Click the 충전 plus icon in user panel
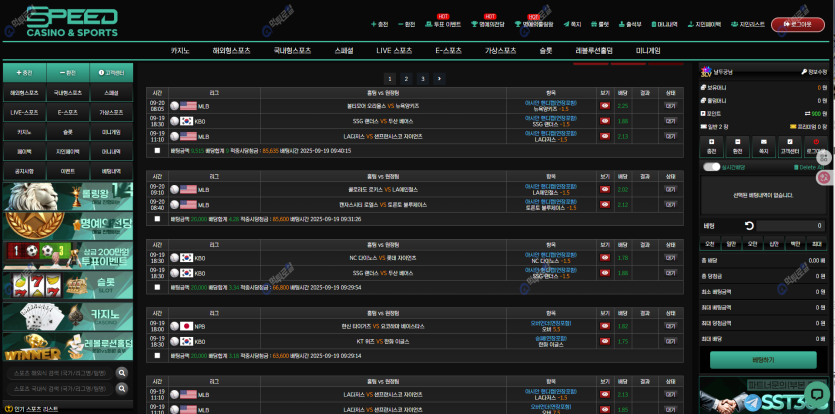Screen dimensions: 835x414 [711, 146]
